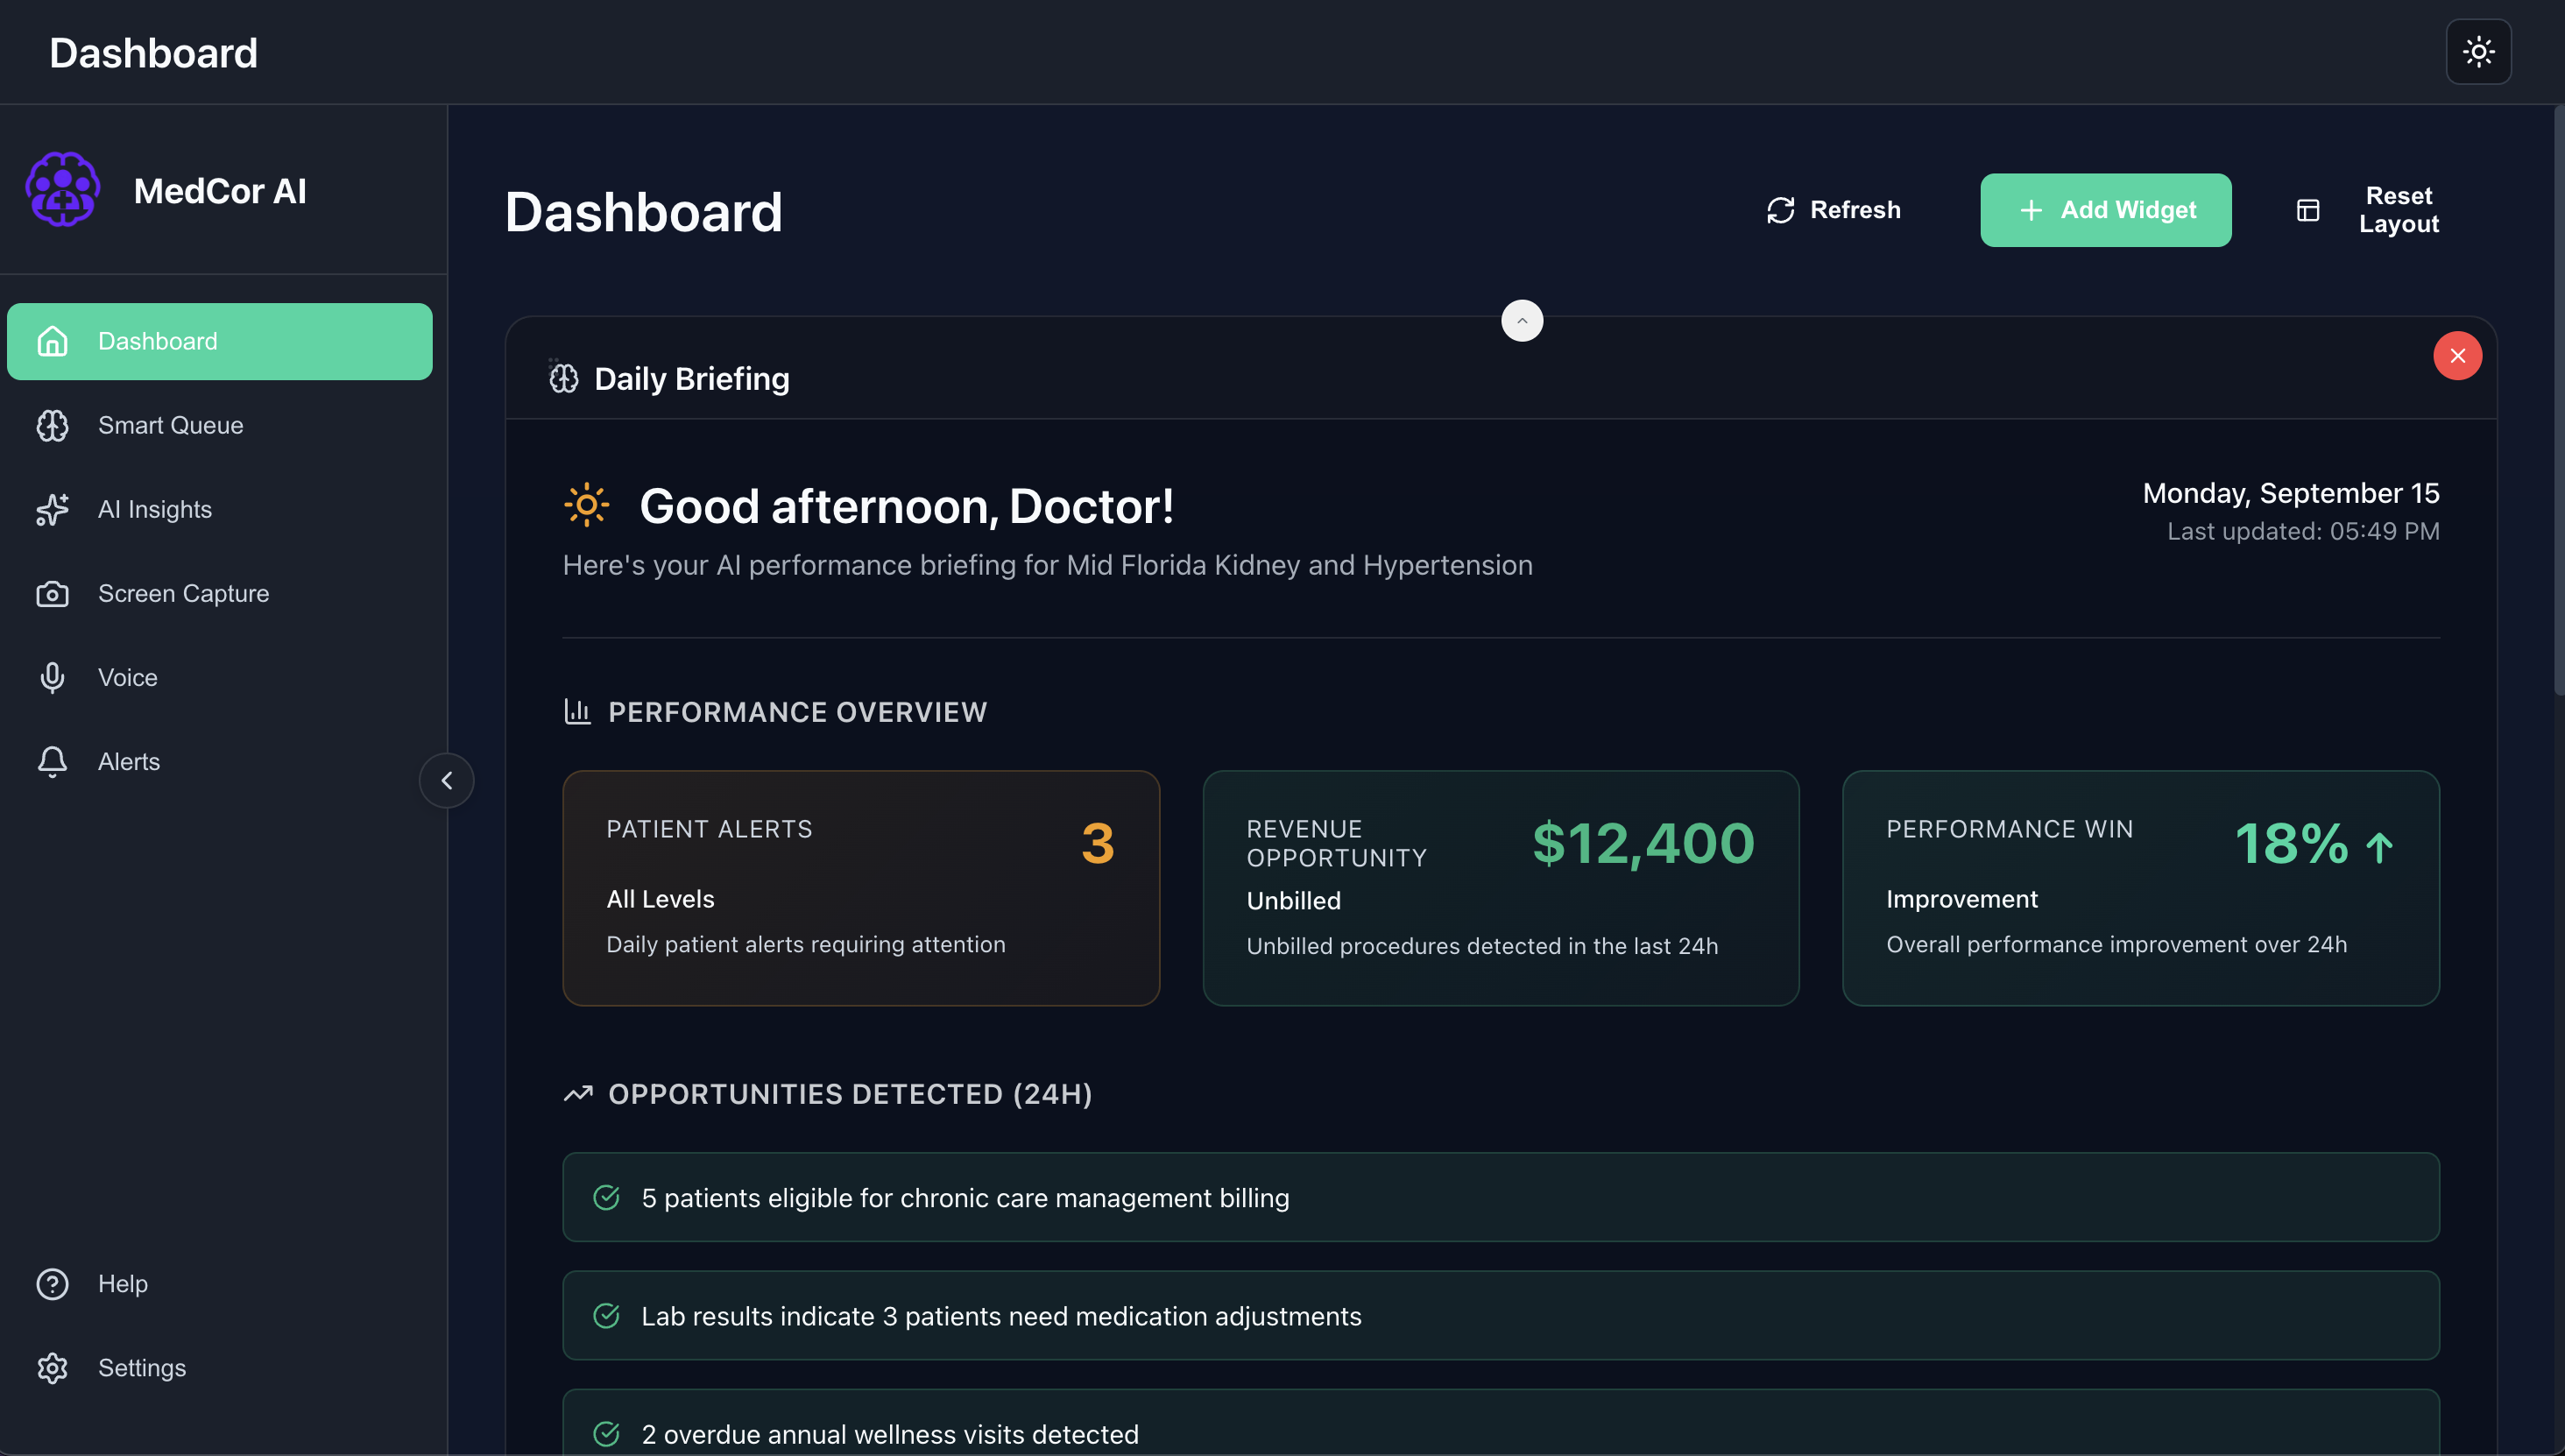The image size is (2565, 1456).
Task: Click Reset Layout
Action: click(x=2398, y=210)
